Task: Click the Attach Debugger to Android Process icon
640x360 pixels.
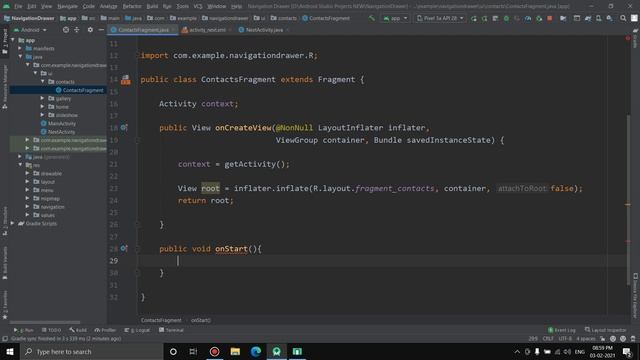Action: pyautogui.click(x=539, y=18)
